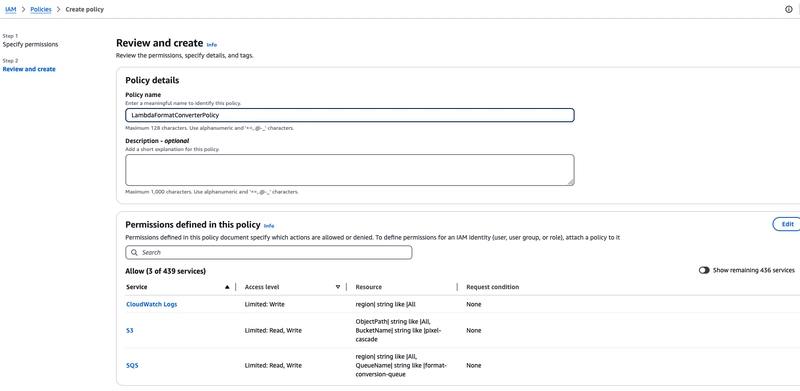Click into the Description text area

coord(350,170)
